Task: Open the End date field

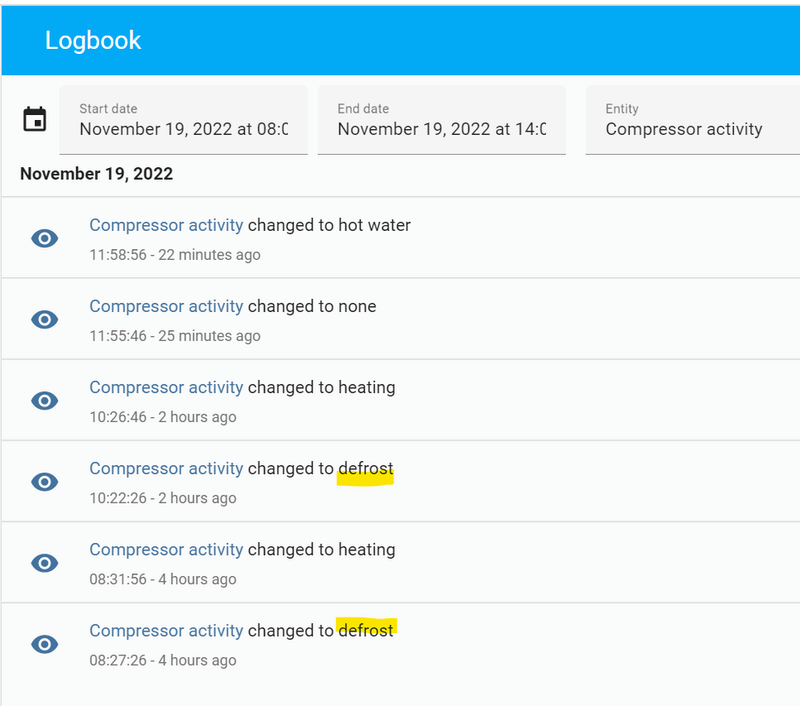Action: (441, 120)
